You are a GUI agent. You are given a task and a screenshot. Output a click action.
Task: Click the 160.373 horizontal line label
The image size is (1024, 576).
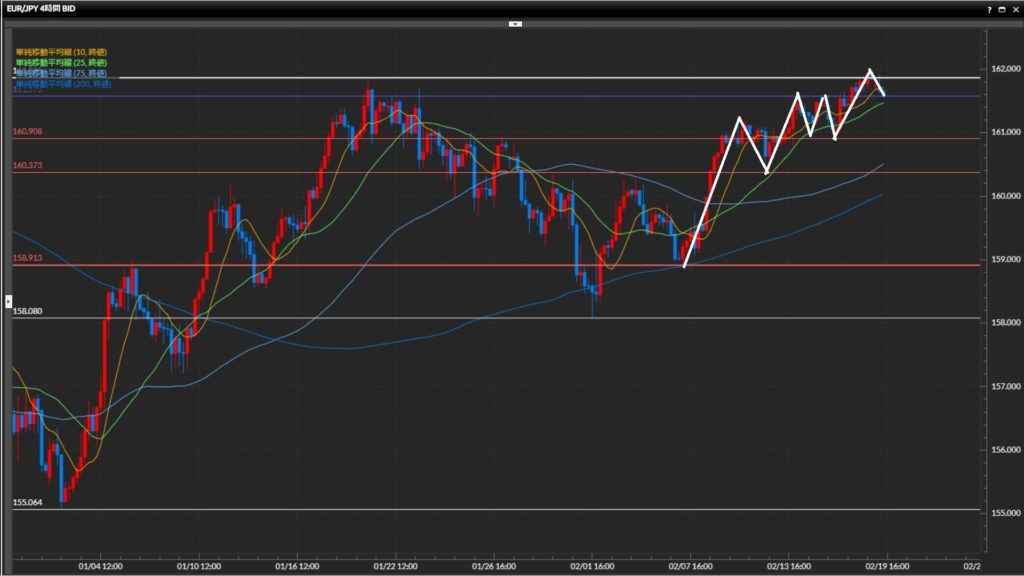(27, 166)
